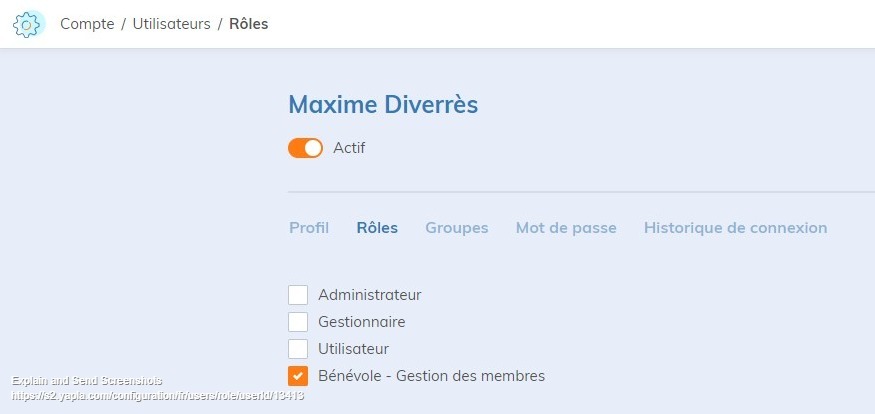Show the Historique de connexion tab
The height and width of the screenshot is (414, 875).
point(735,228)
